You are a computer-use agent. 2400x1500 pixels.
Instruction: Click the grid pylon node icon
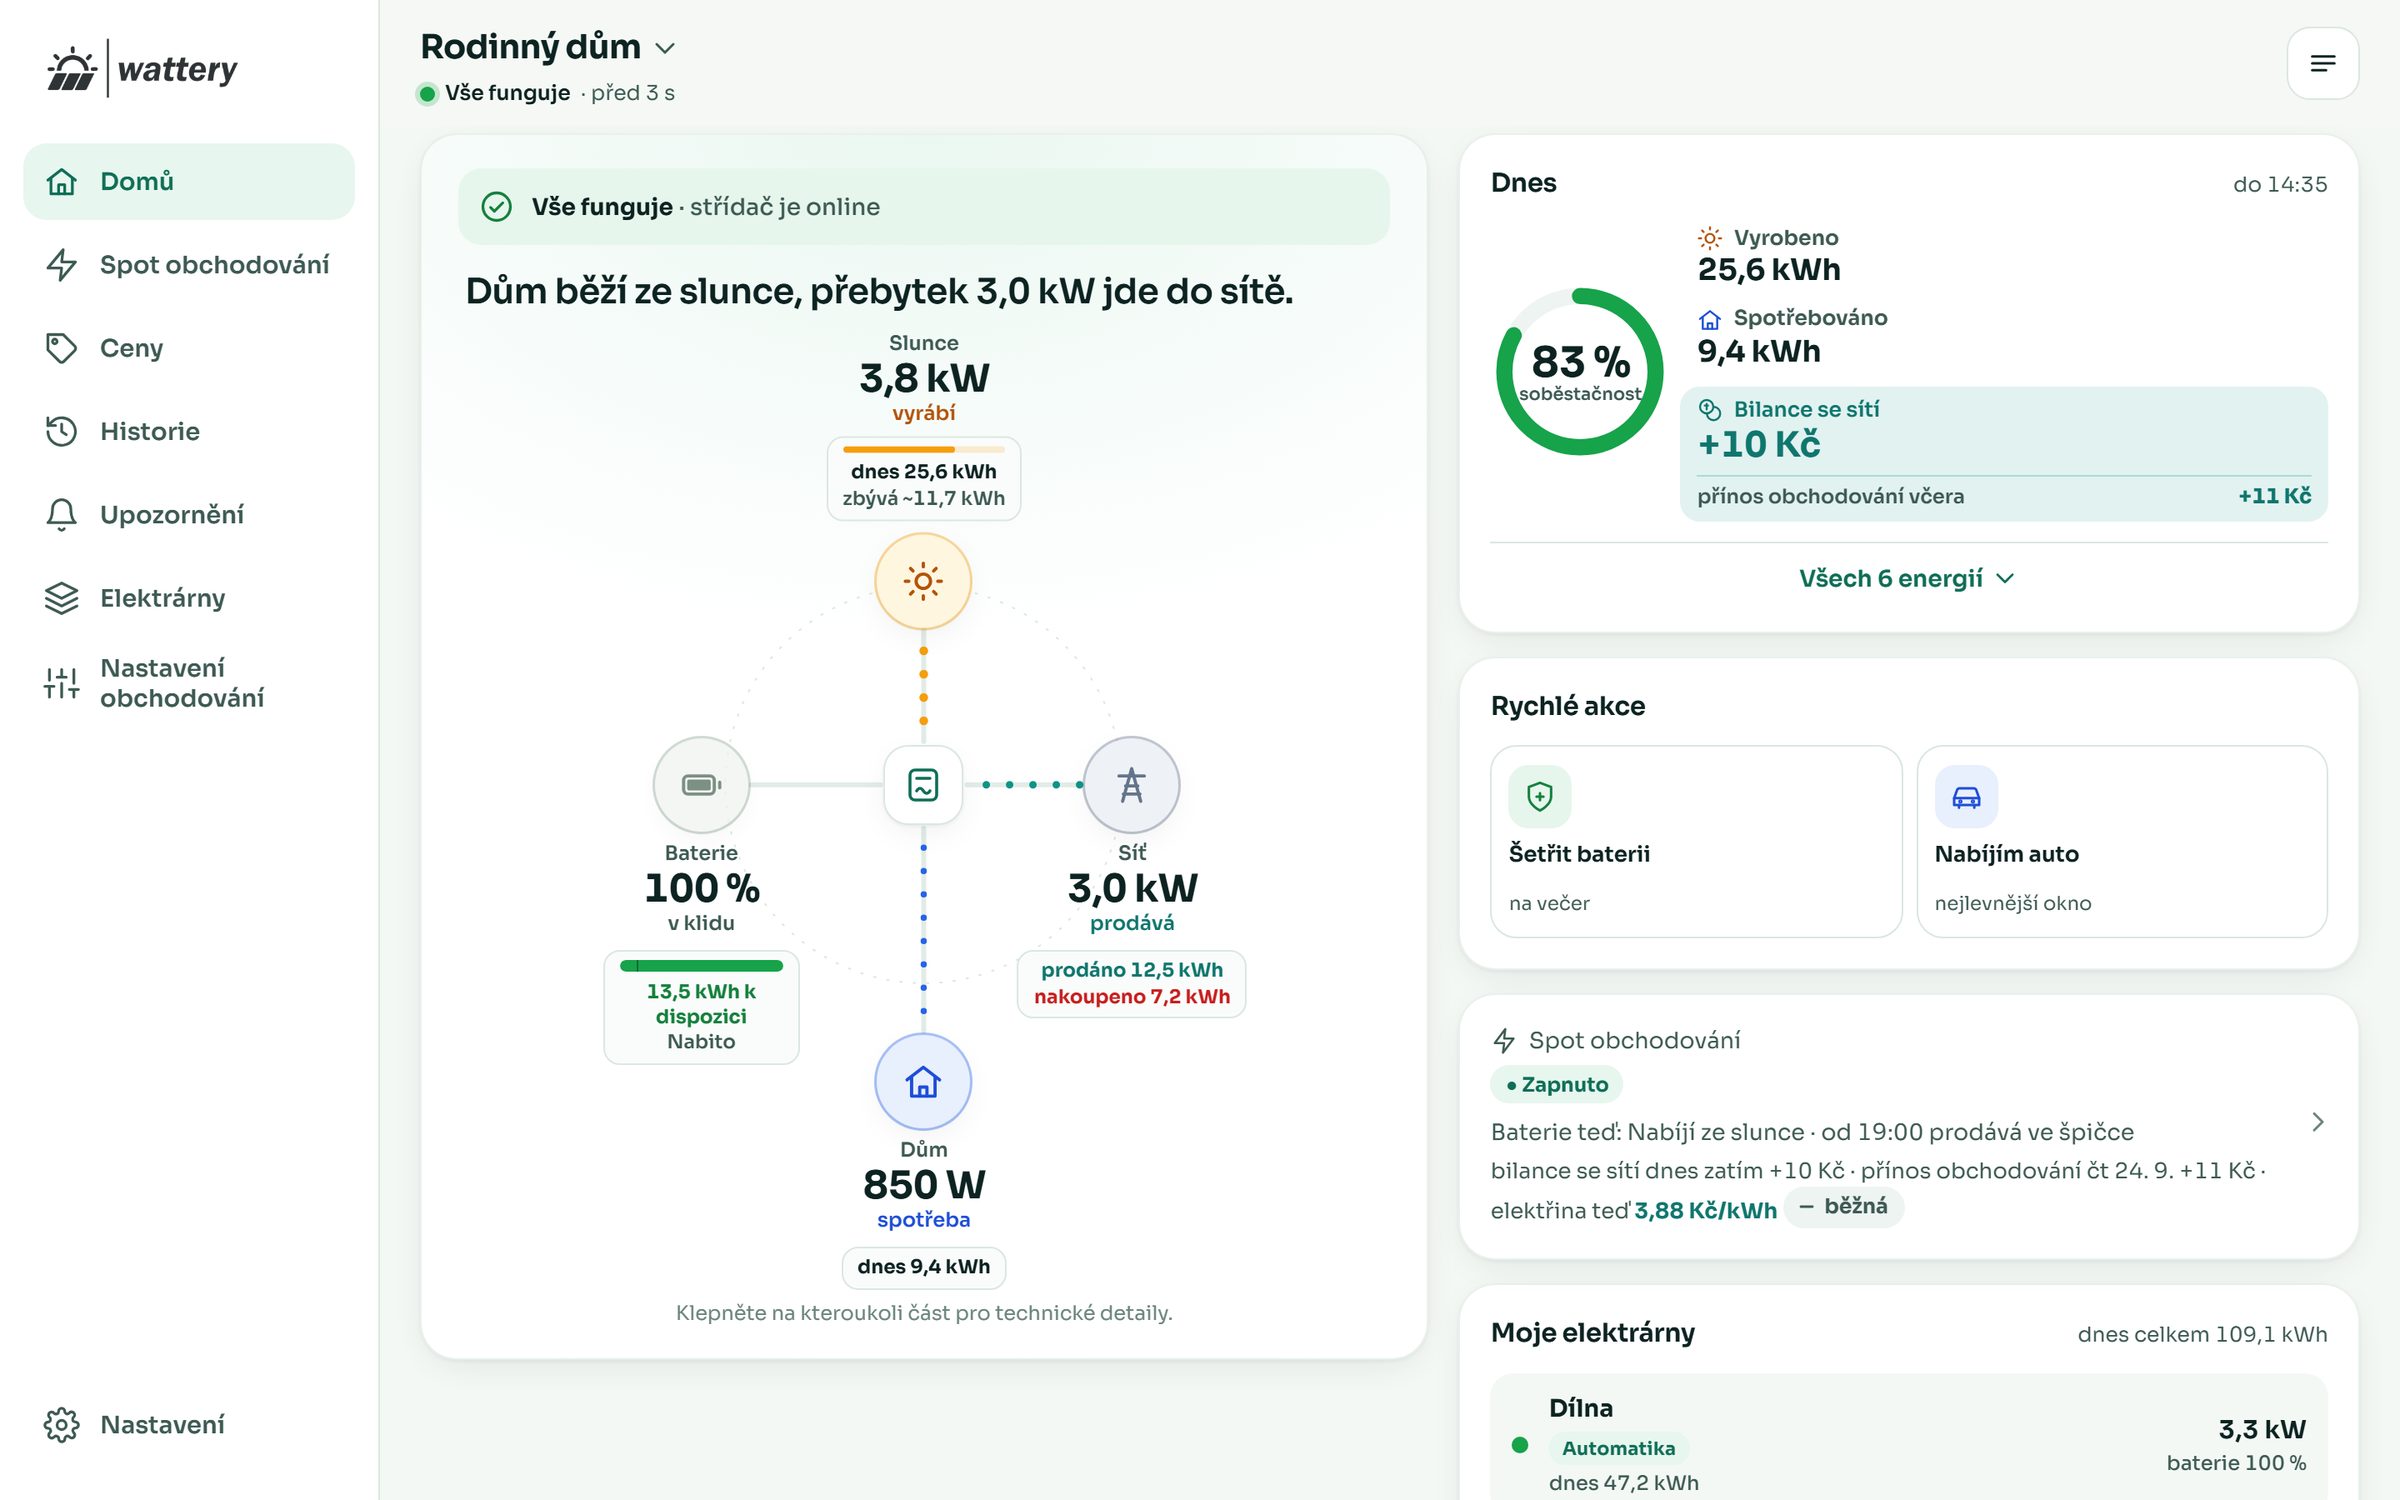click(1131, 785)
